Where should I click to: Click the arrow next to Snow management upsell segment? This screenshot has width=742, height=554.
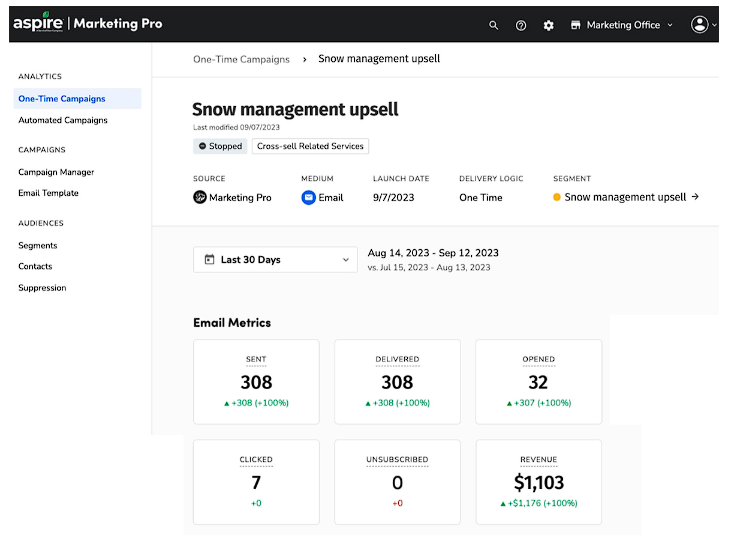pos(695,196)
